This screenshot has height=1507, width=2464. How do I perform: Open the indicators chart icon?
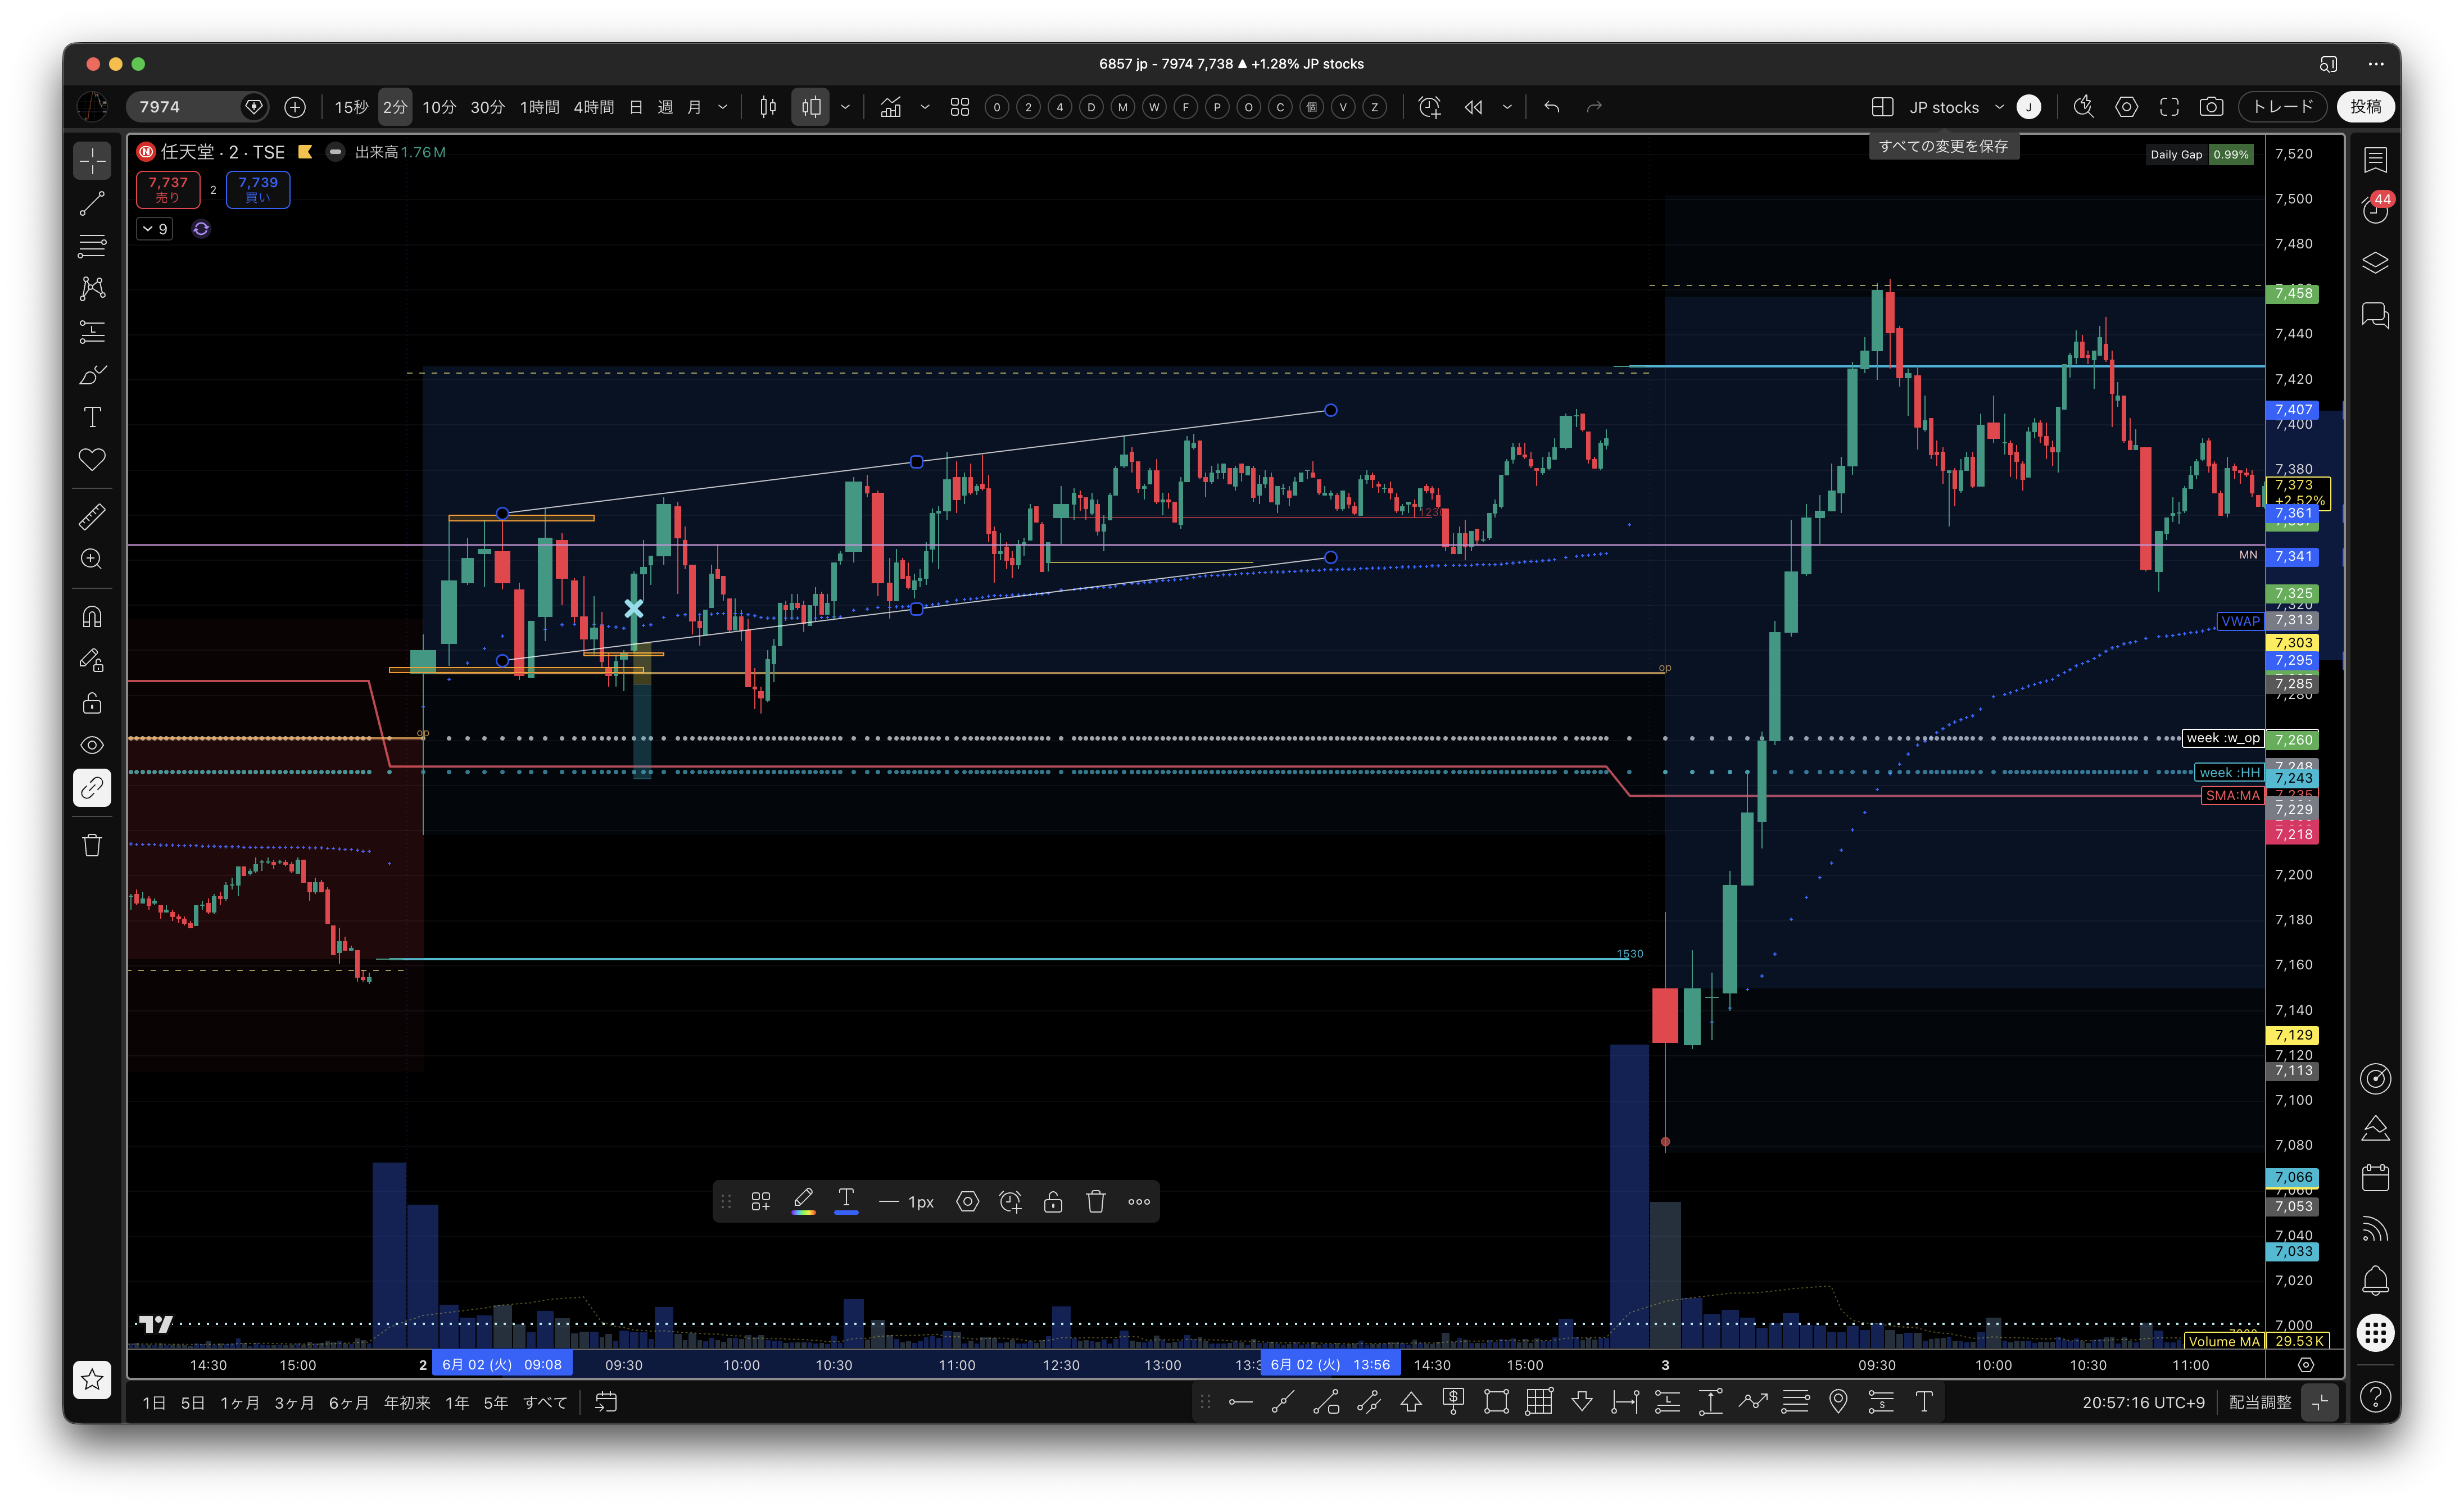coord(890,107)
